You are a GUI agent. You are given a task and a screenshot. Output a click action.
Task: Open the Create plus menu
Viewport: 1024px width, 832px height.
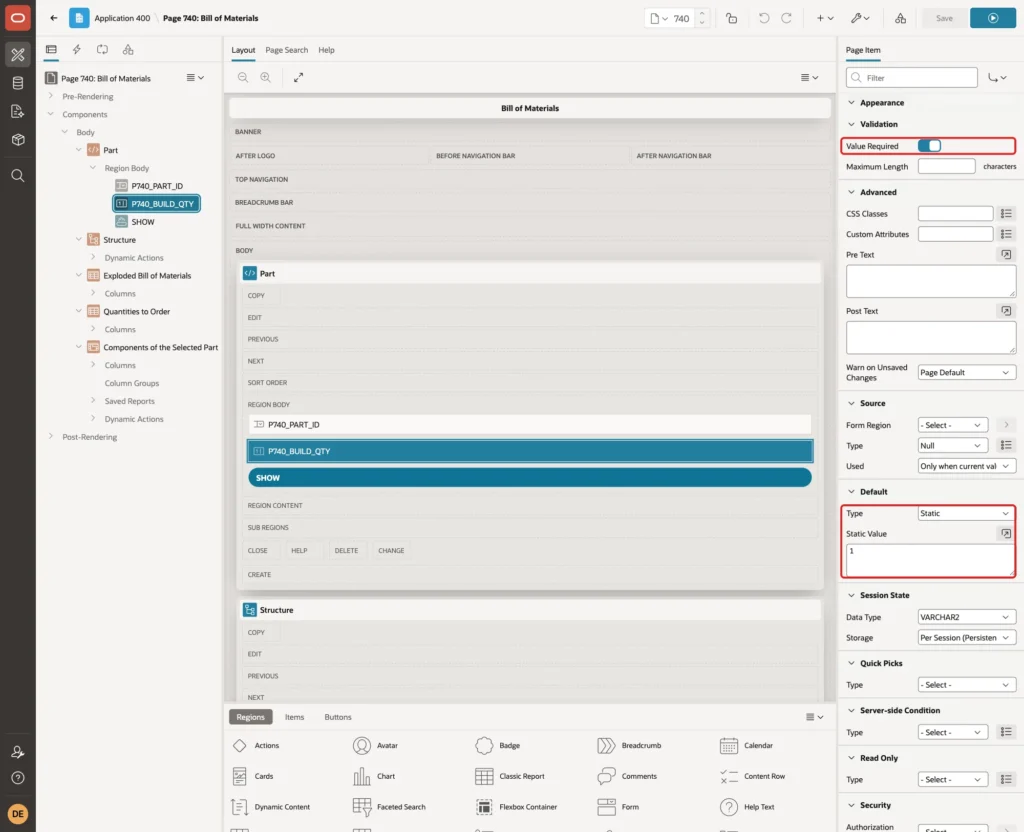825,18
